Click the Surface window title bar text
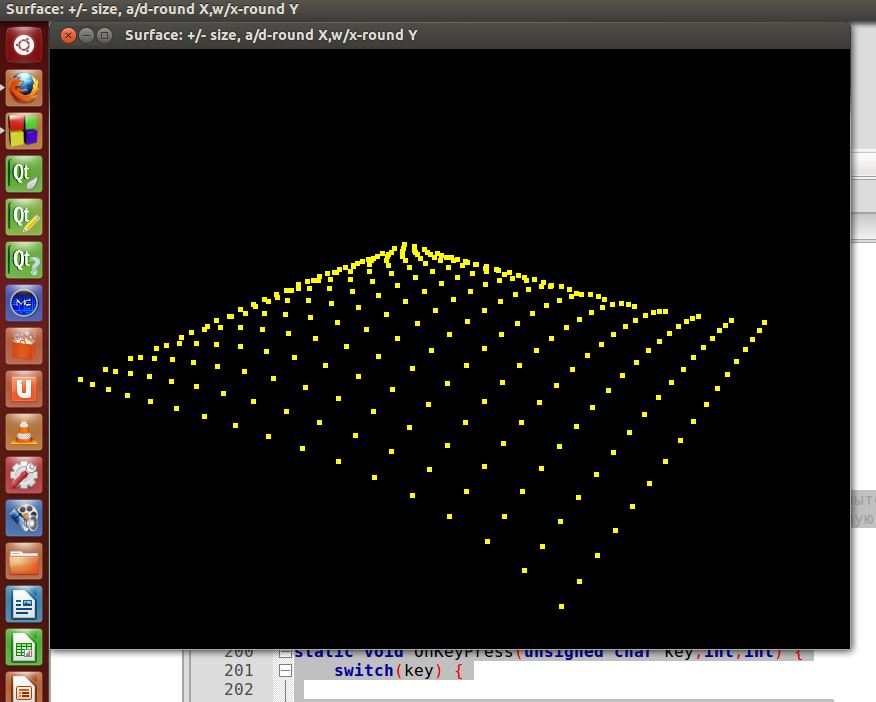 (x=271, y=35)
